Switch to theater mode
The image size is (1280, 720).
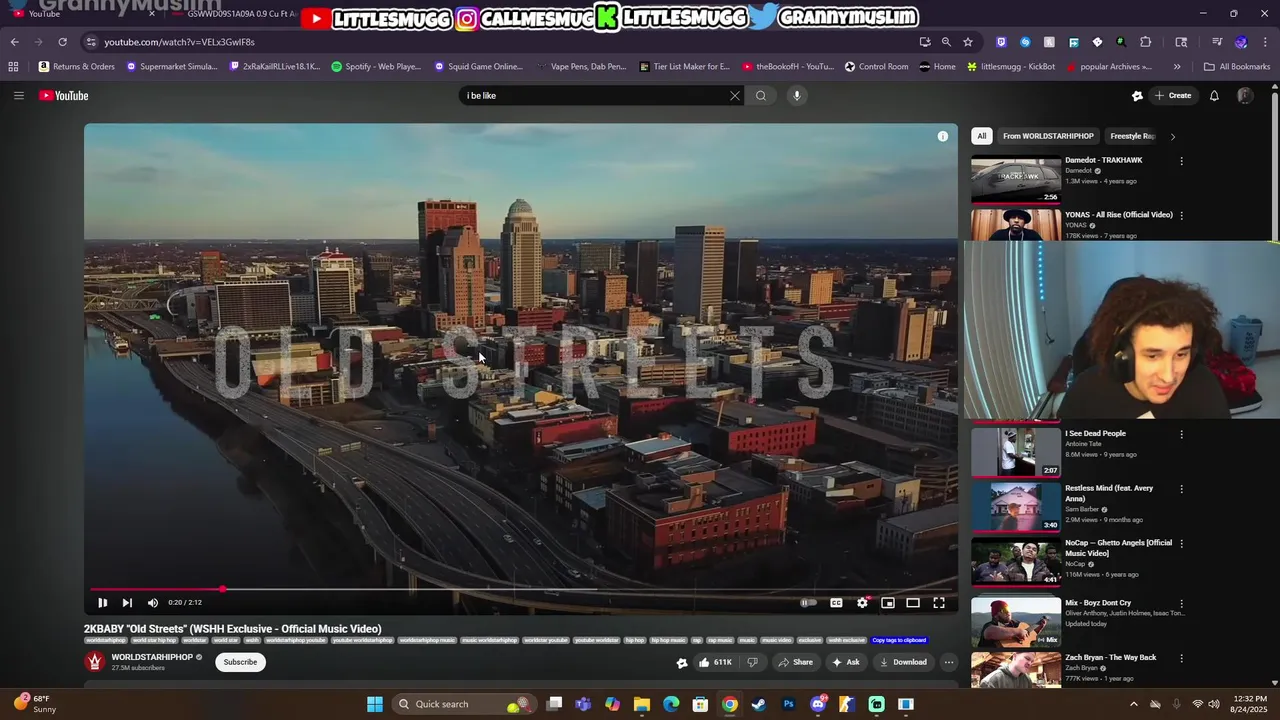(913, 603)
